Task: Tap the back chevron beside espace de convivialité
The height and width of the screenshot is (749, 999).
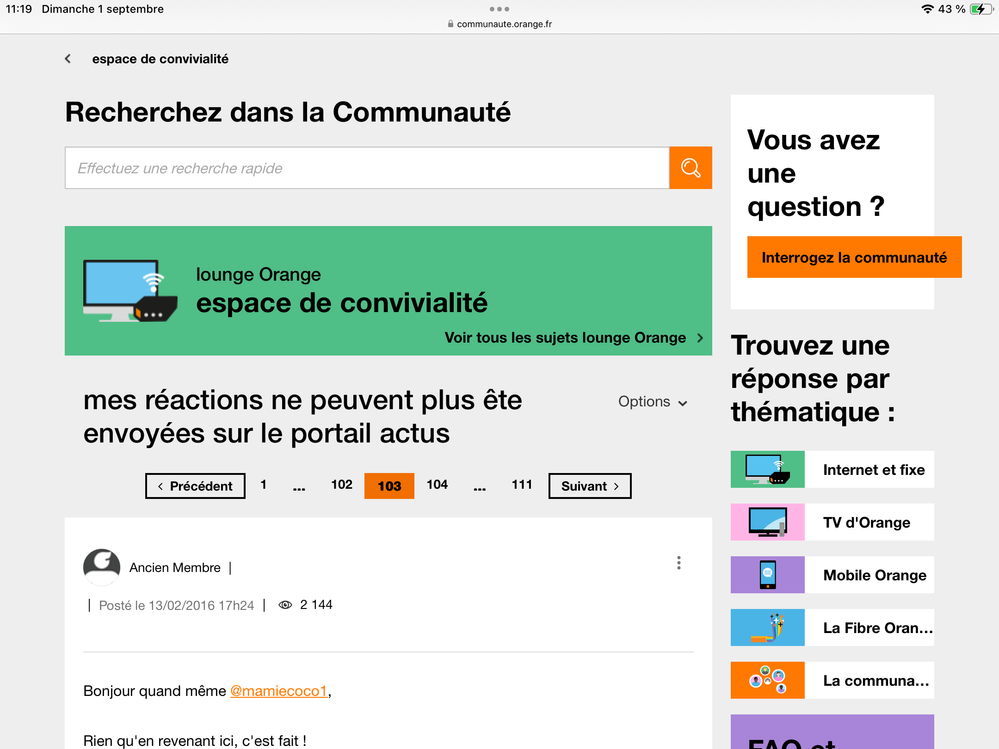Action: [68, 59]
